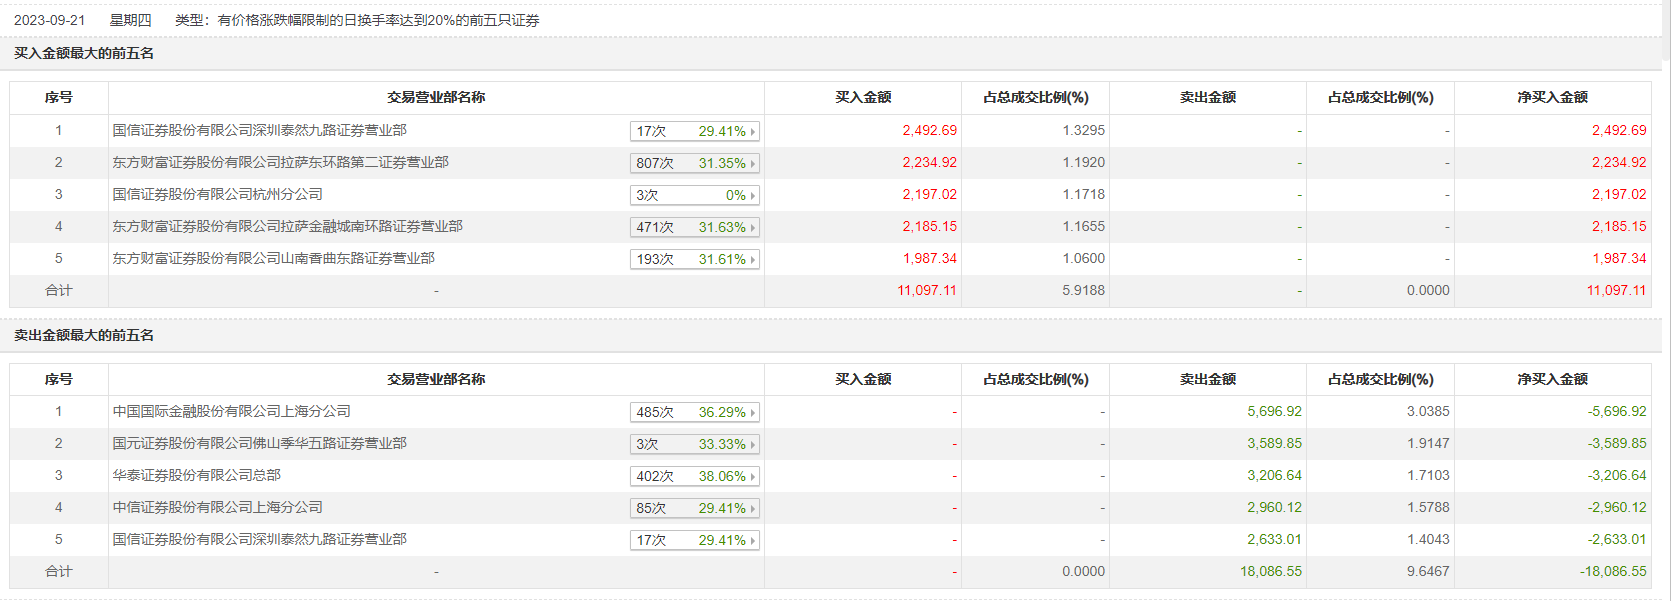Click sell amount 2,633.01 in 卖出金额 column

pos(1274,539)
